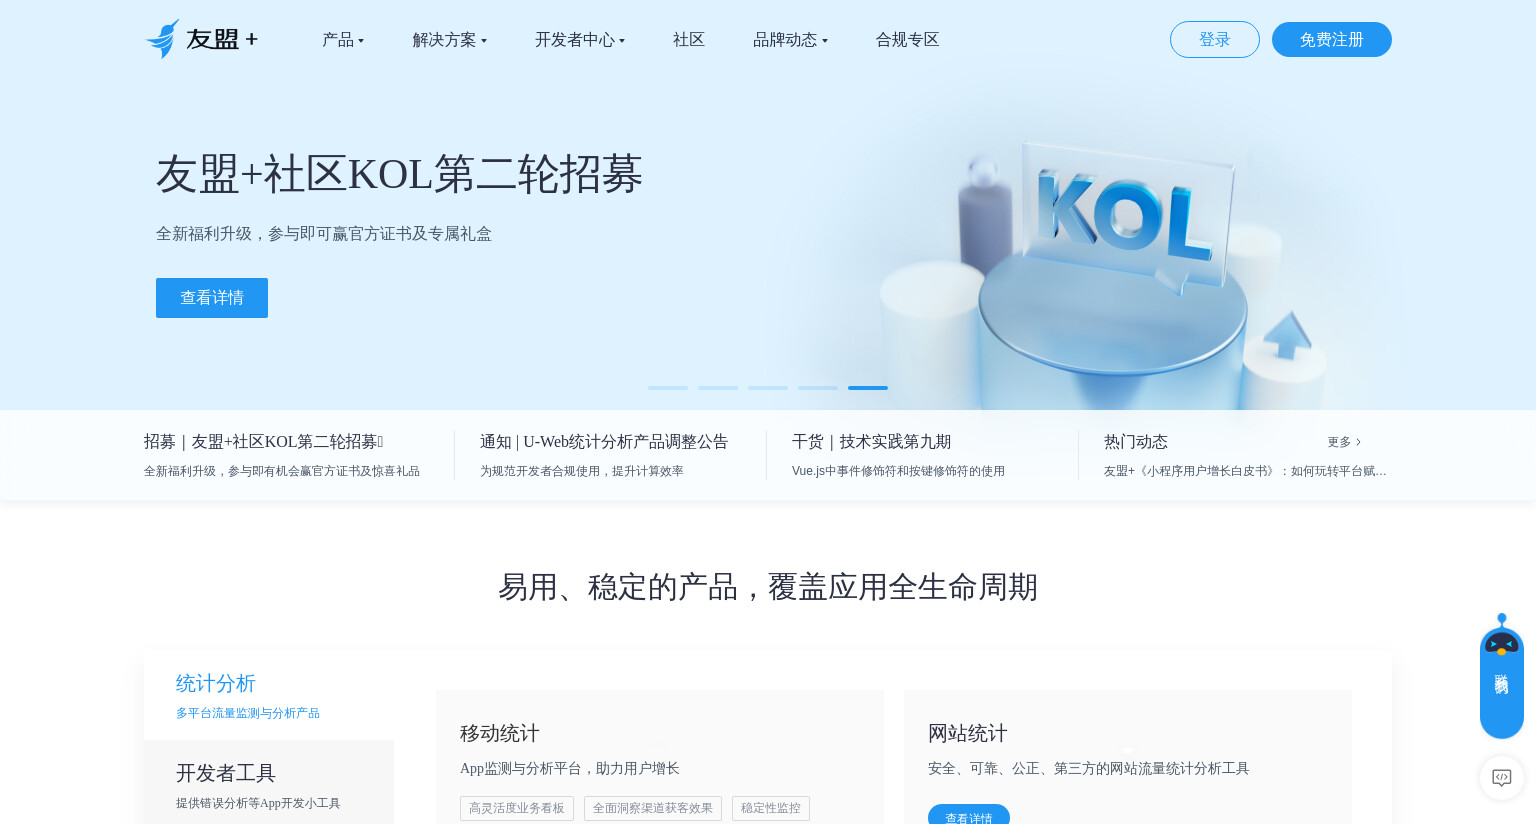1536x824 pixels.
Task: Click the 友盟+ logo
Action: click(202, 39)
